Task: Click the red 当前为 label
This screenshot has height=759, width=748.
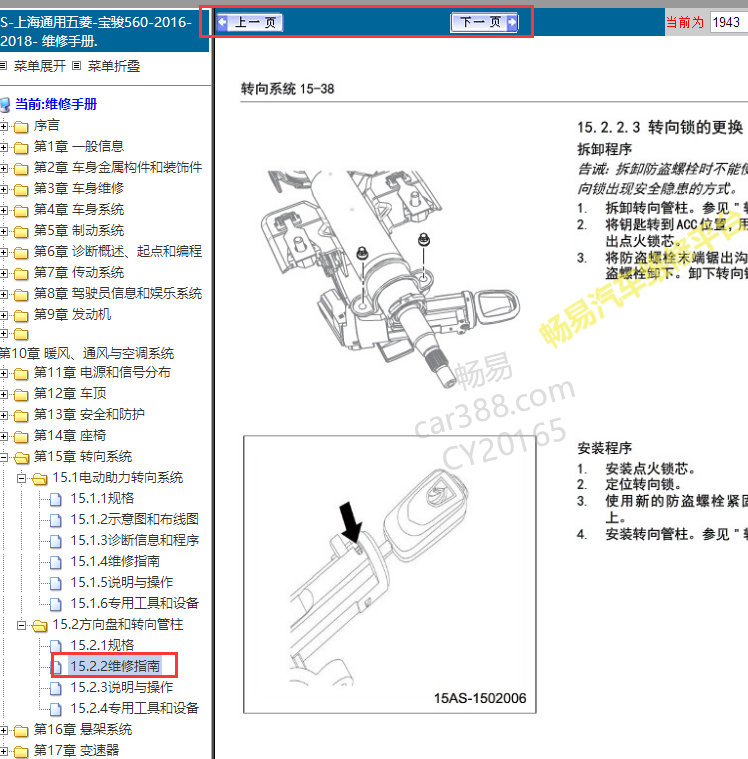Action: point(685,22)
